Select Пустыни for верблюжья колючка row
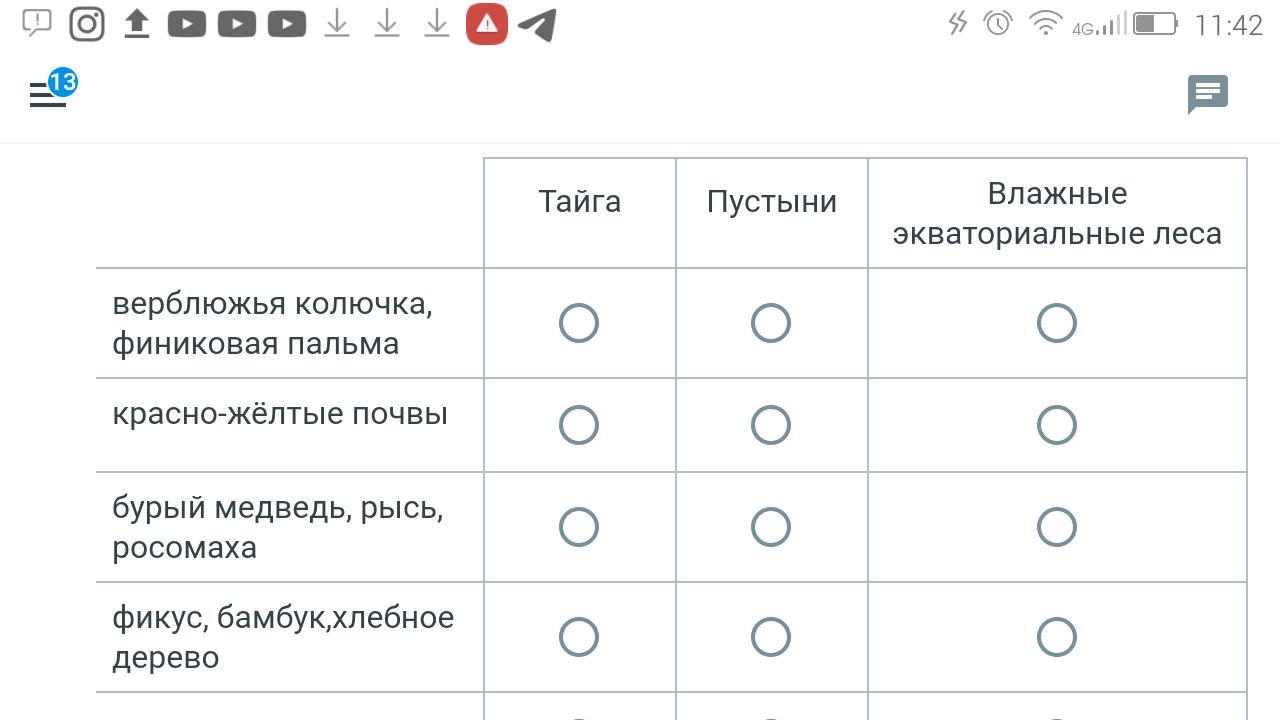This screenshot has width=1280, height=720. pos(771,323)
